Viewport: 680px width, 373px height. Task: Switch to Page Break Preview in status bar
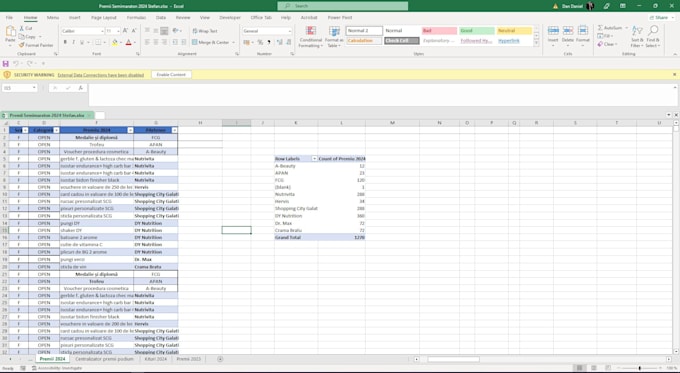click(x=608, y=368)
